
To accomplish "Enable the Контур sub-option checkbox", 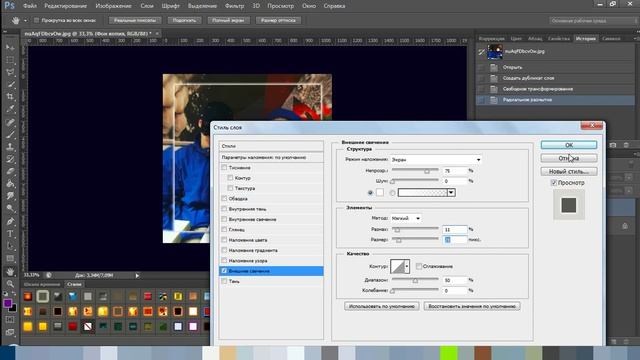I will (231, 178).
